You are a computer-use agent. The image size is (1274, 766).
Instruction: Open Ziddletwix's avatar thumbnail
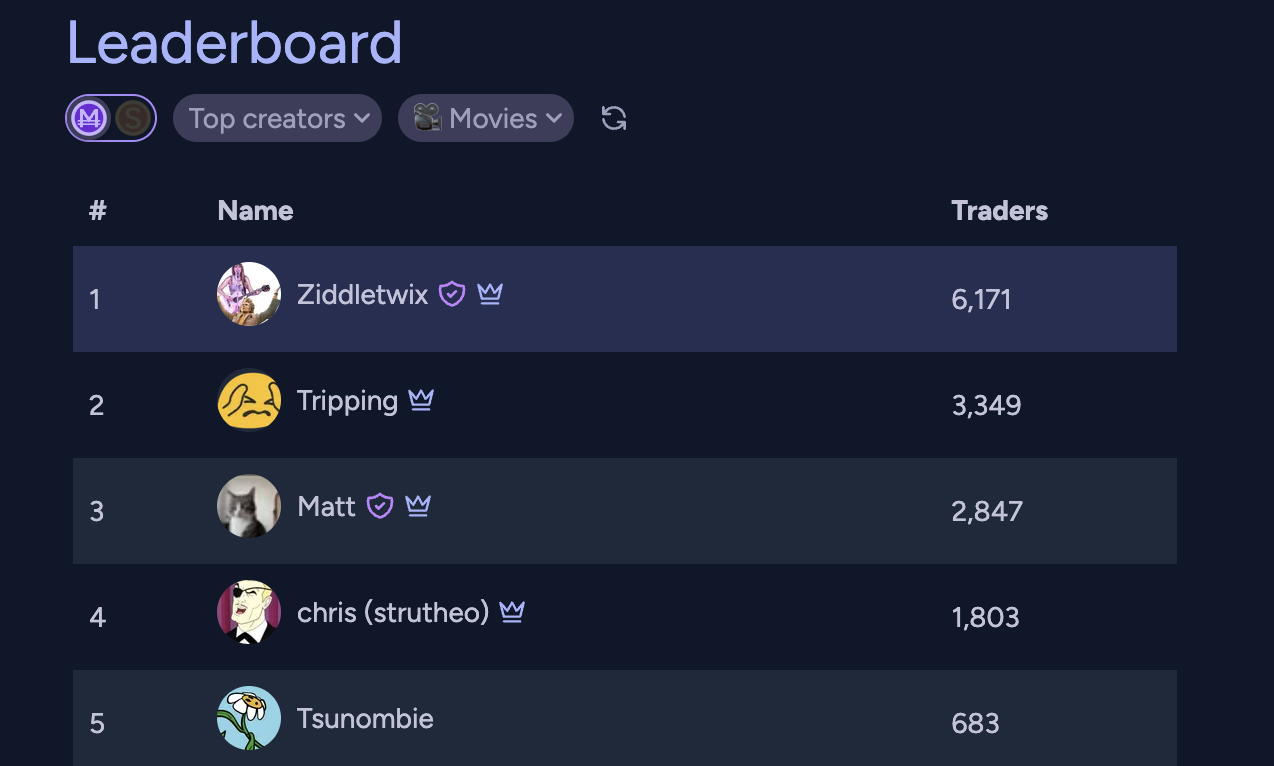(249, 294)
